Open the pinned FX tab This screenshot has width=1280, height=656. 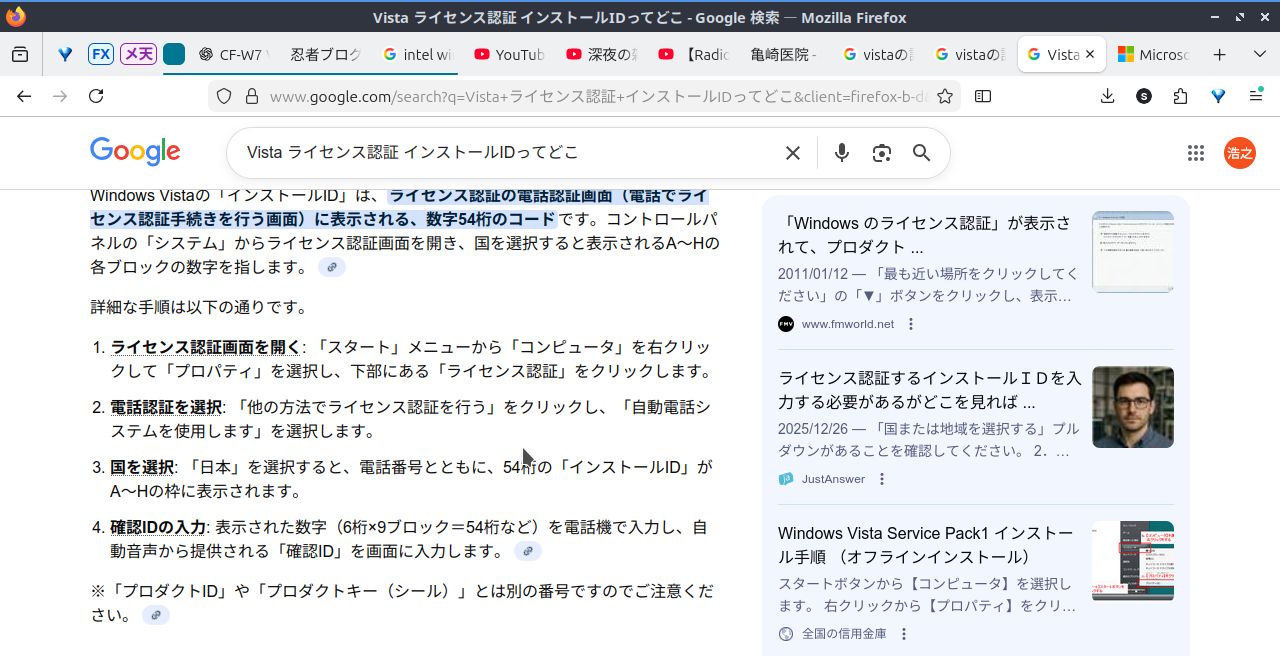(100, 55)
